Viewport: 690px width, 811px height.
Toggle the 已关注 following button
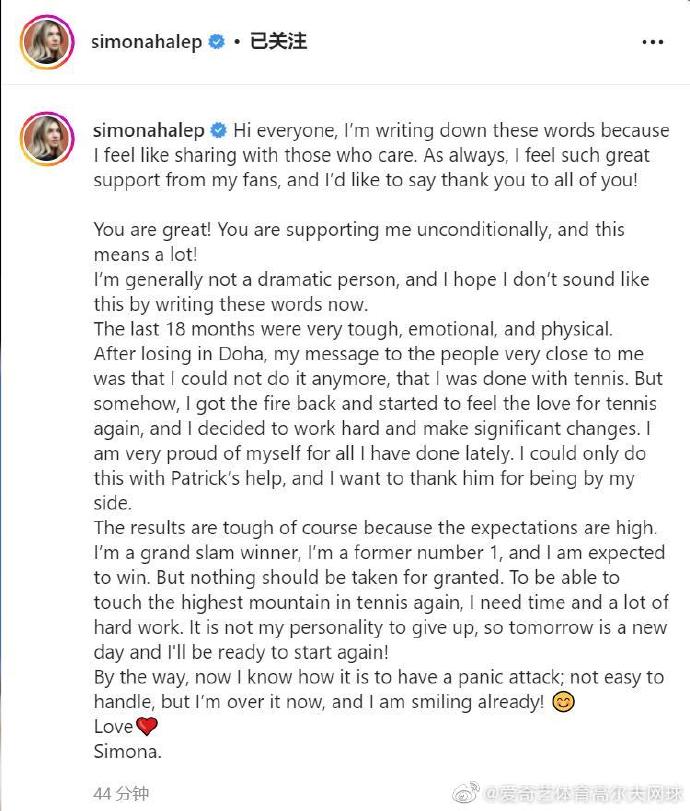point(277,42)
